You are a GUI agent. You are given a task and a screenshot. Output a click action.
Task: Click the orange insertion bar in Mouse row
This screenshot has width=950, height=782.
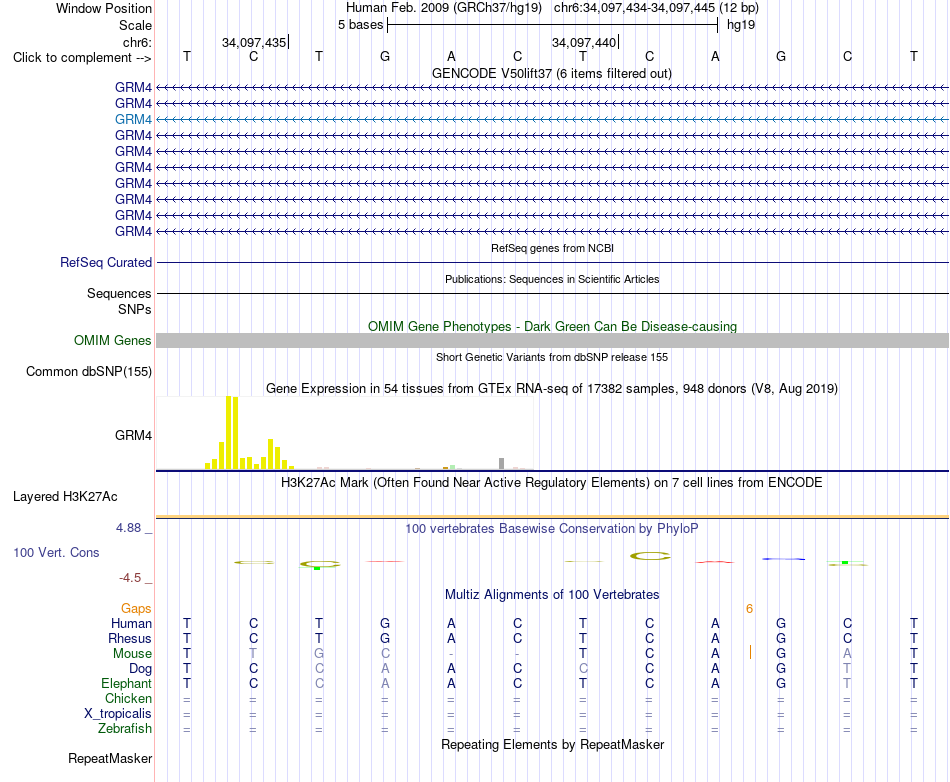point(751,652)
